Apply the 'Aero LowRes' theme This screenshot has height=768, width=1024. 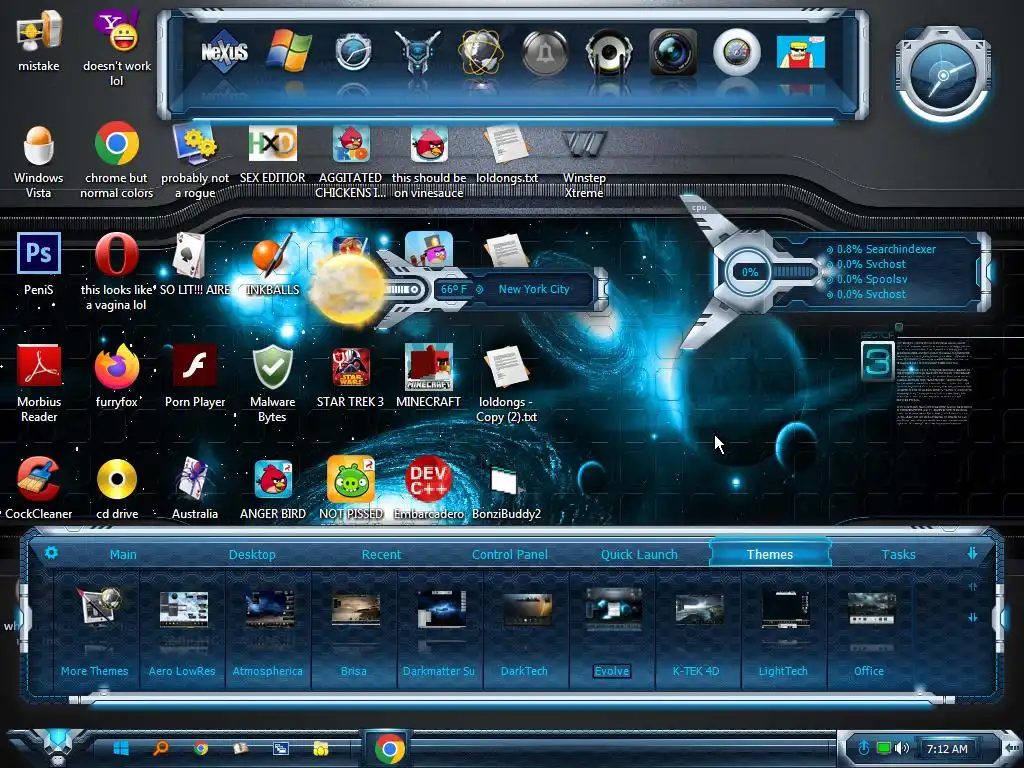[x=182, y=631]
